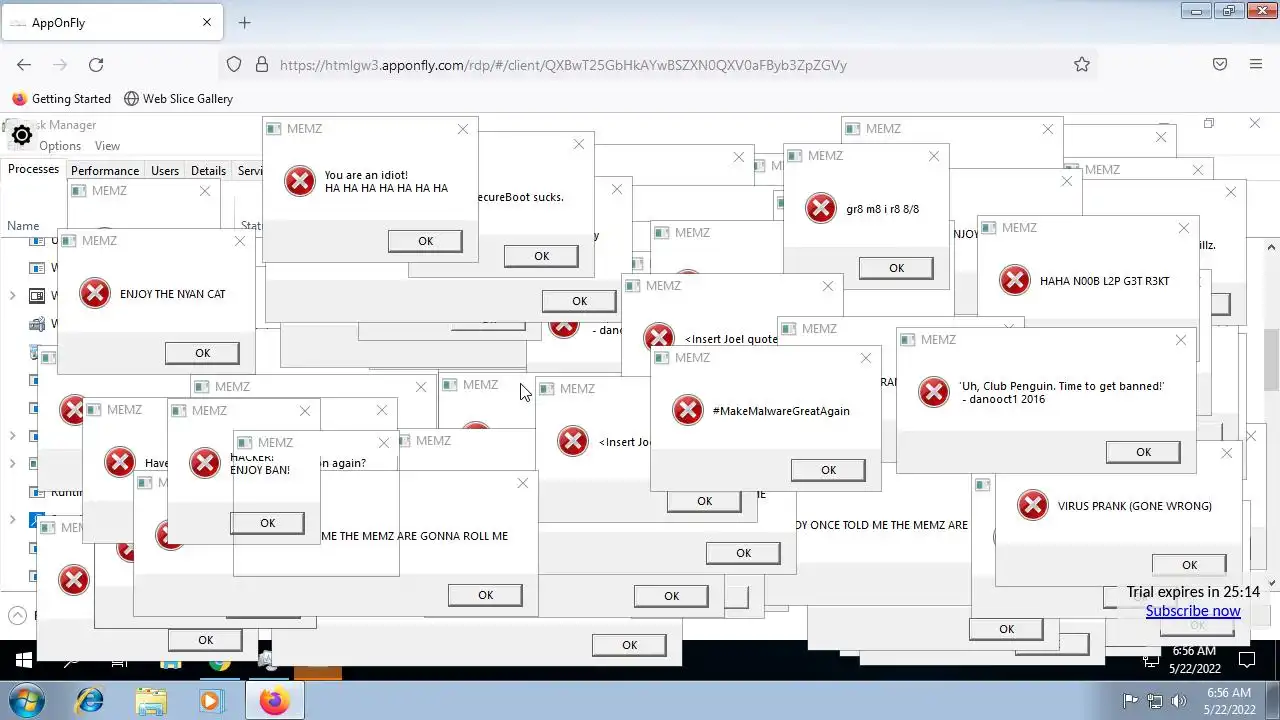Open the Web Slice Gallery bookmark
The width and height of the screenshot is (1280, 720).
click(x=178, y=98)
